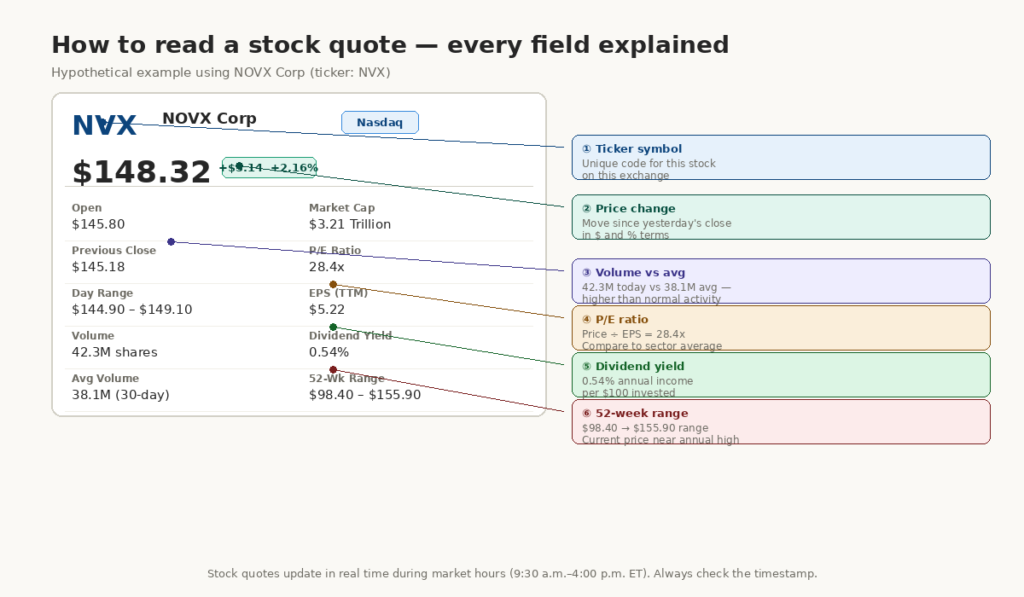
Task: Click the Avg Volume field label
Action: [x=105, y=378]
